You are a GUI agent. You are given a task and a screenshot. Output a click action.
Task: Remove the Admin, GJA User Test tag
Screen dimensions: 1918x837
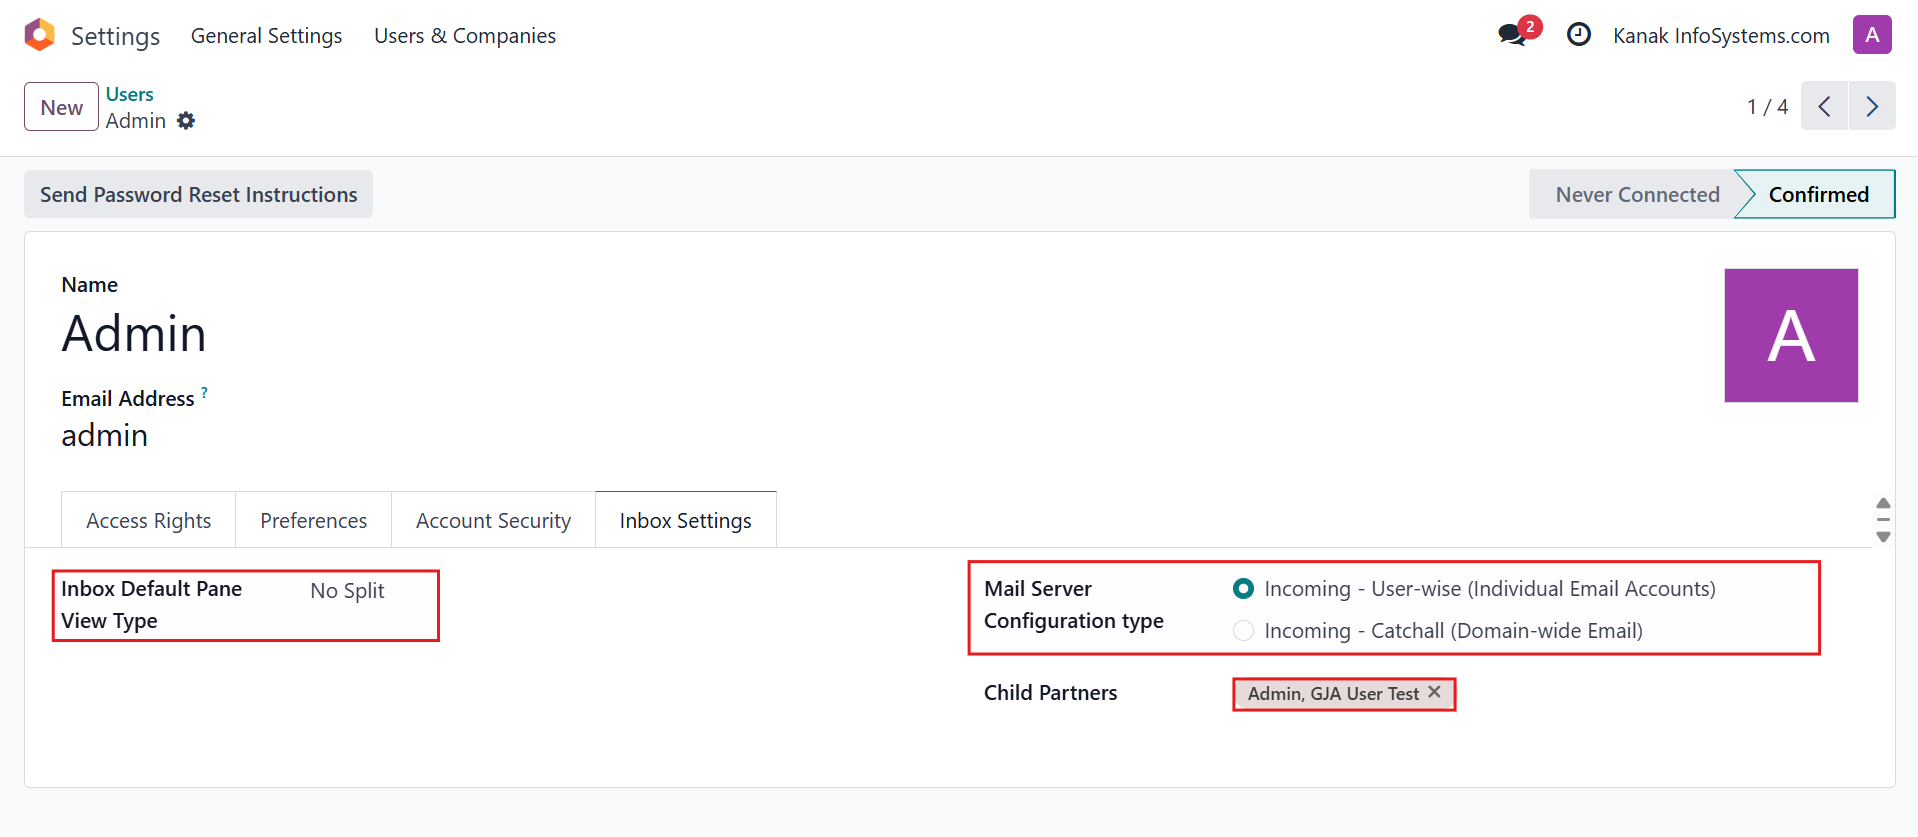1435,692
